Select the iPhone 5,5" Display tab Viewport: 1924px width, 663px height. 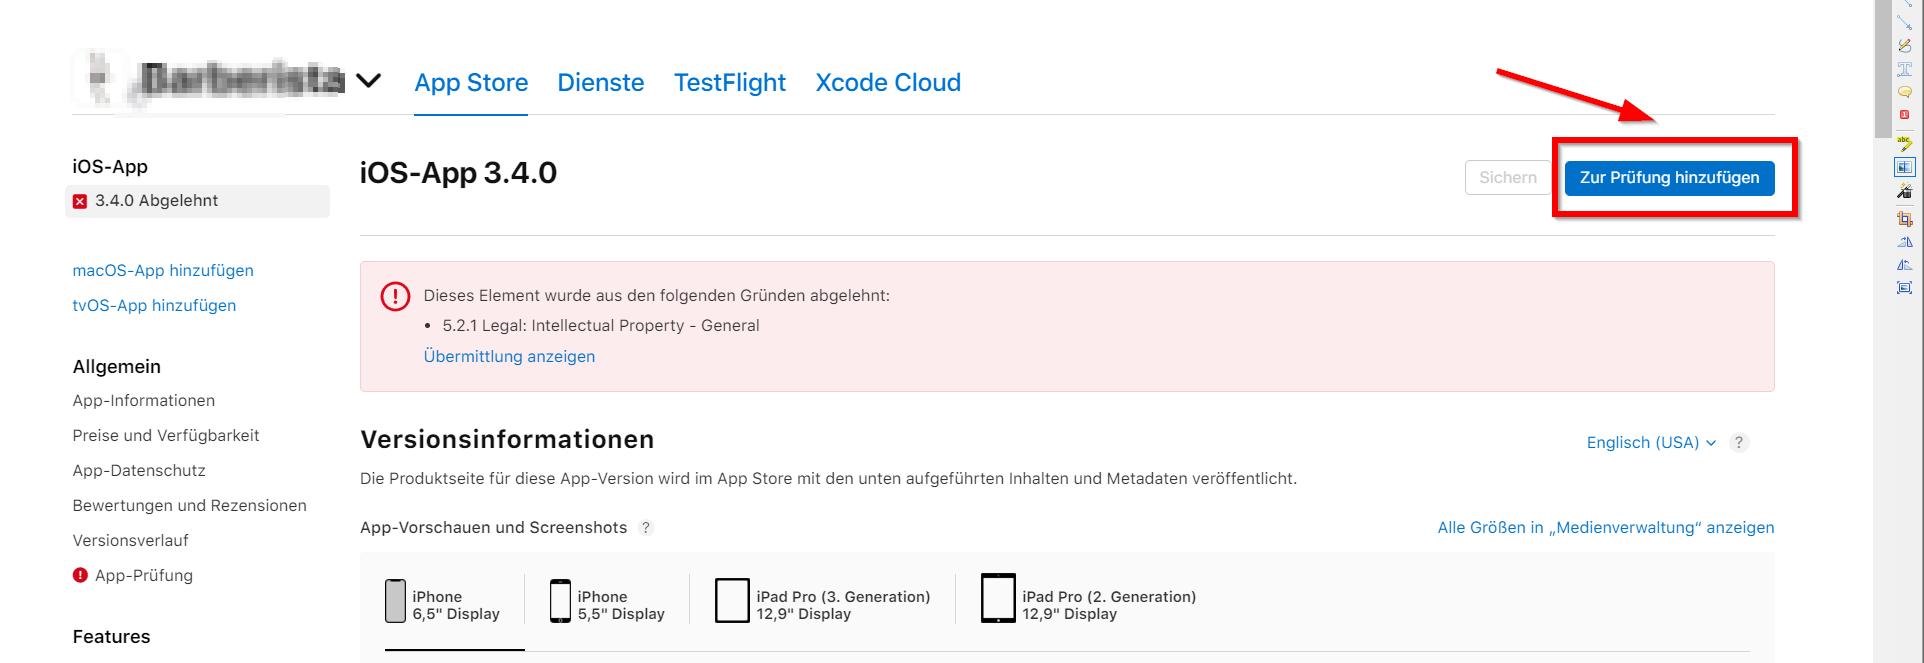[607, 604]
